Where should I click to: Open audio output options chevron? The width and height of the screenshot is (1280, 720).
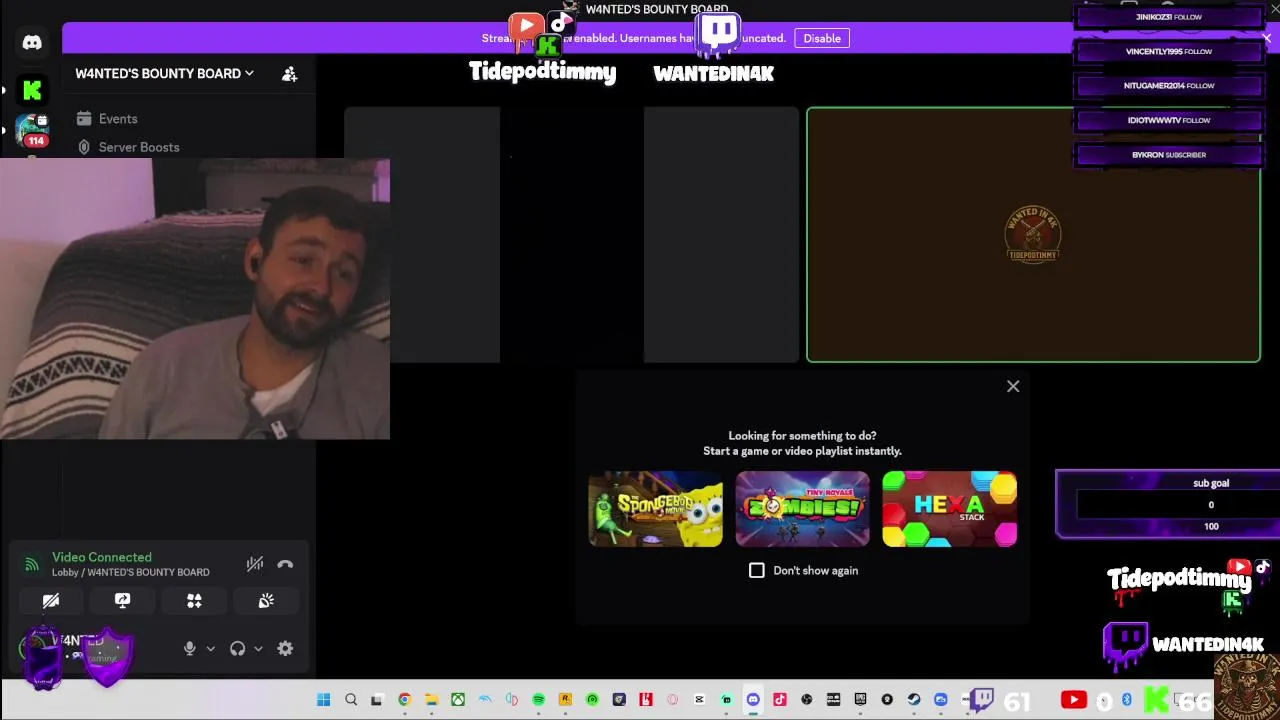click(258, 648)
